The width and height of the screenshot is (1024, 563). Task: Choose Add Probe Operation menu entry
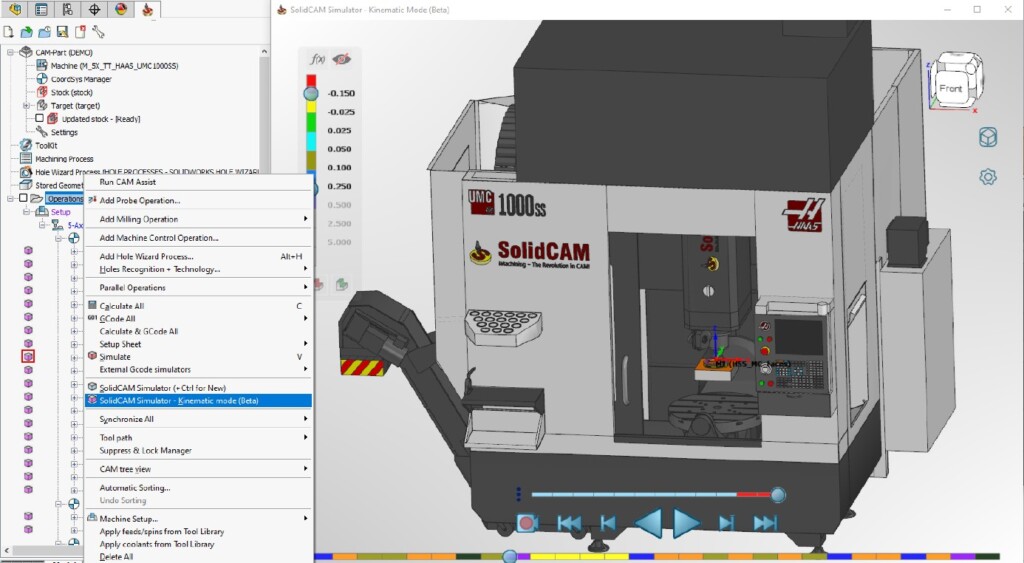pyautogui.click(x=199, y=201)
